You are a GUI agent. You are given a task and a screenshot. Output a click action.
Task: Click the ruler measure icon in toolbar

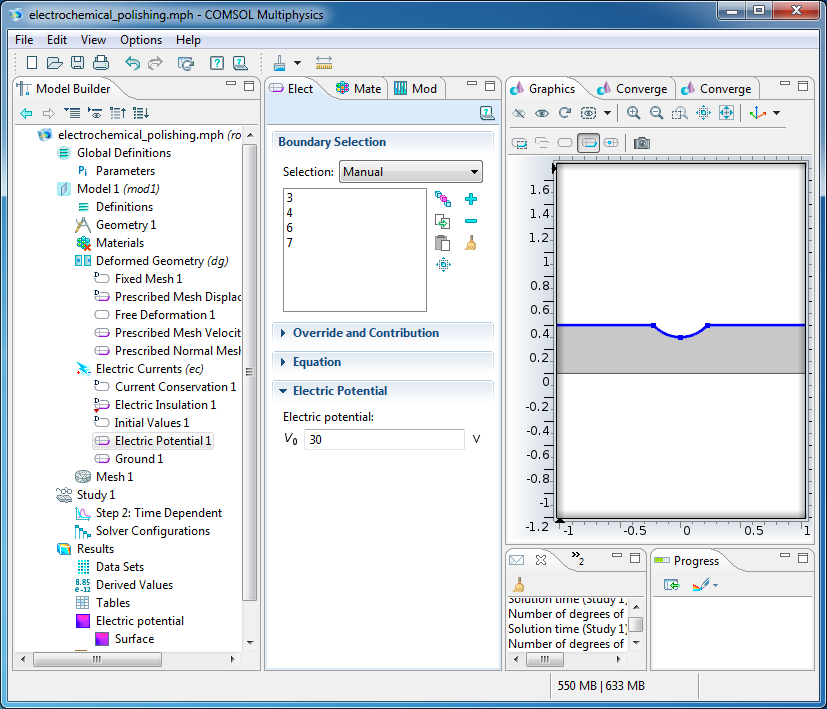[324, 63]
